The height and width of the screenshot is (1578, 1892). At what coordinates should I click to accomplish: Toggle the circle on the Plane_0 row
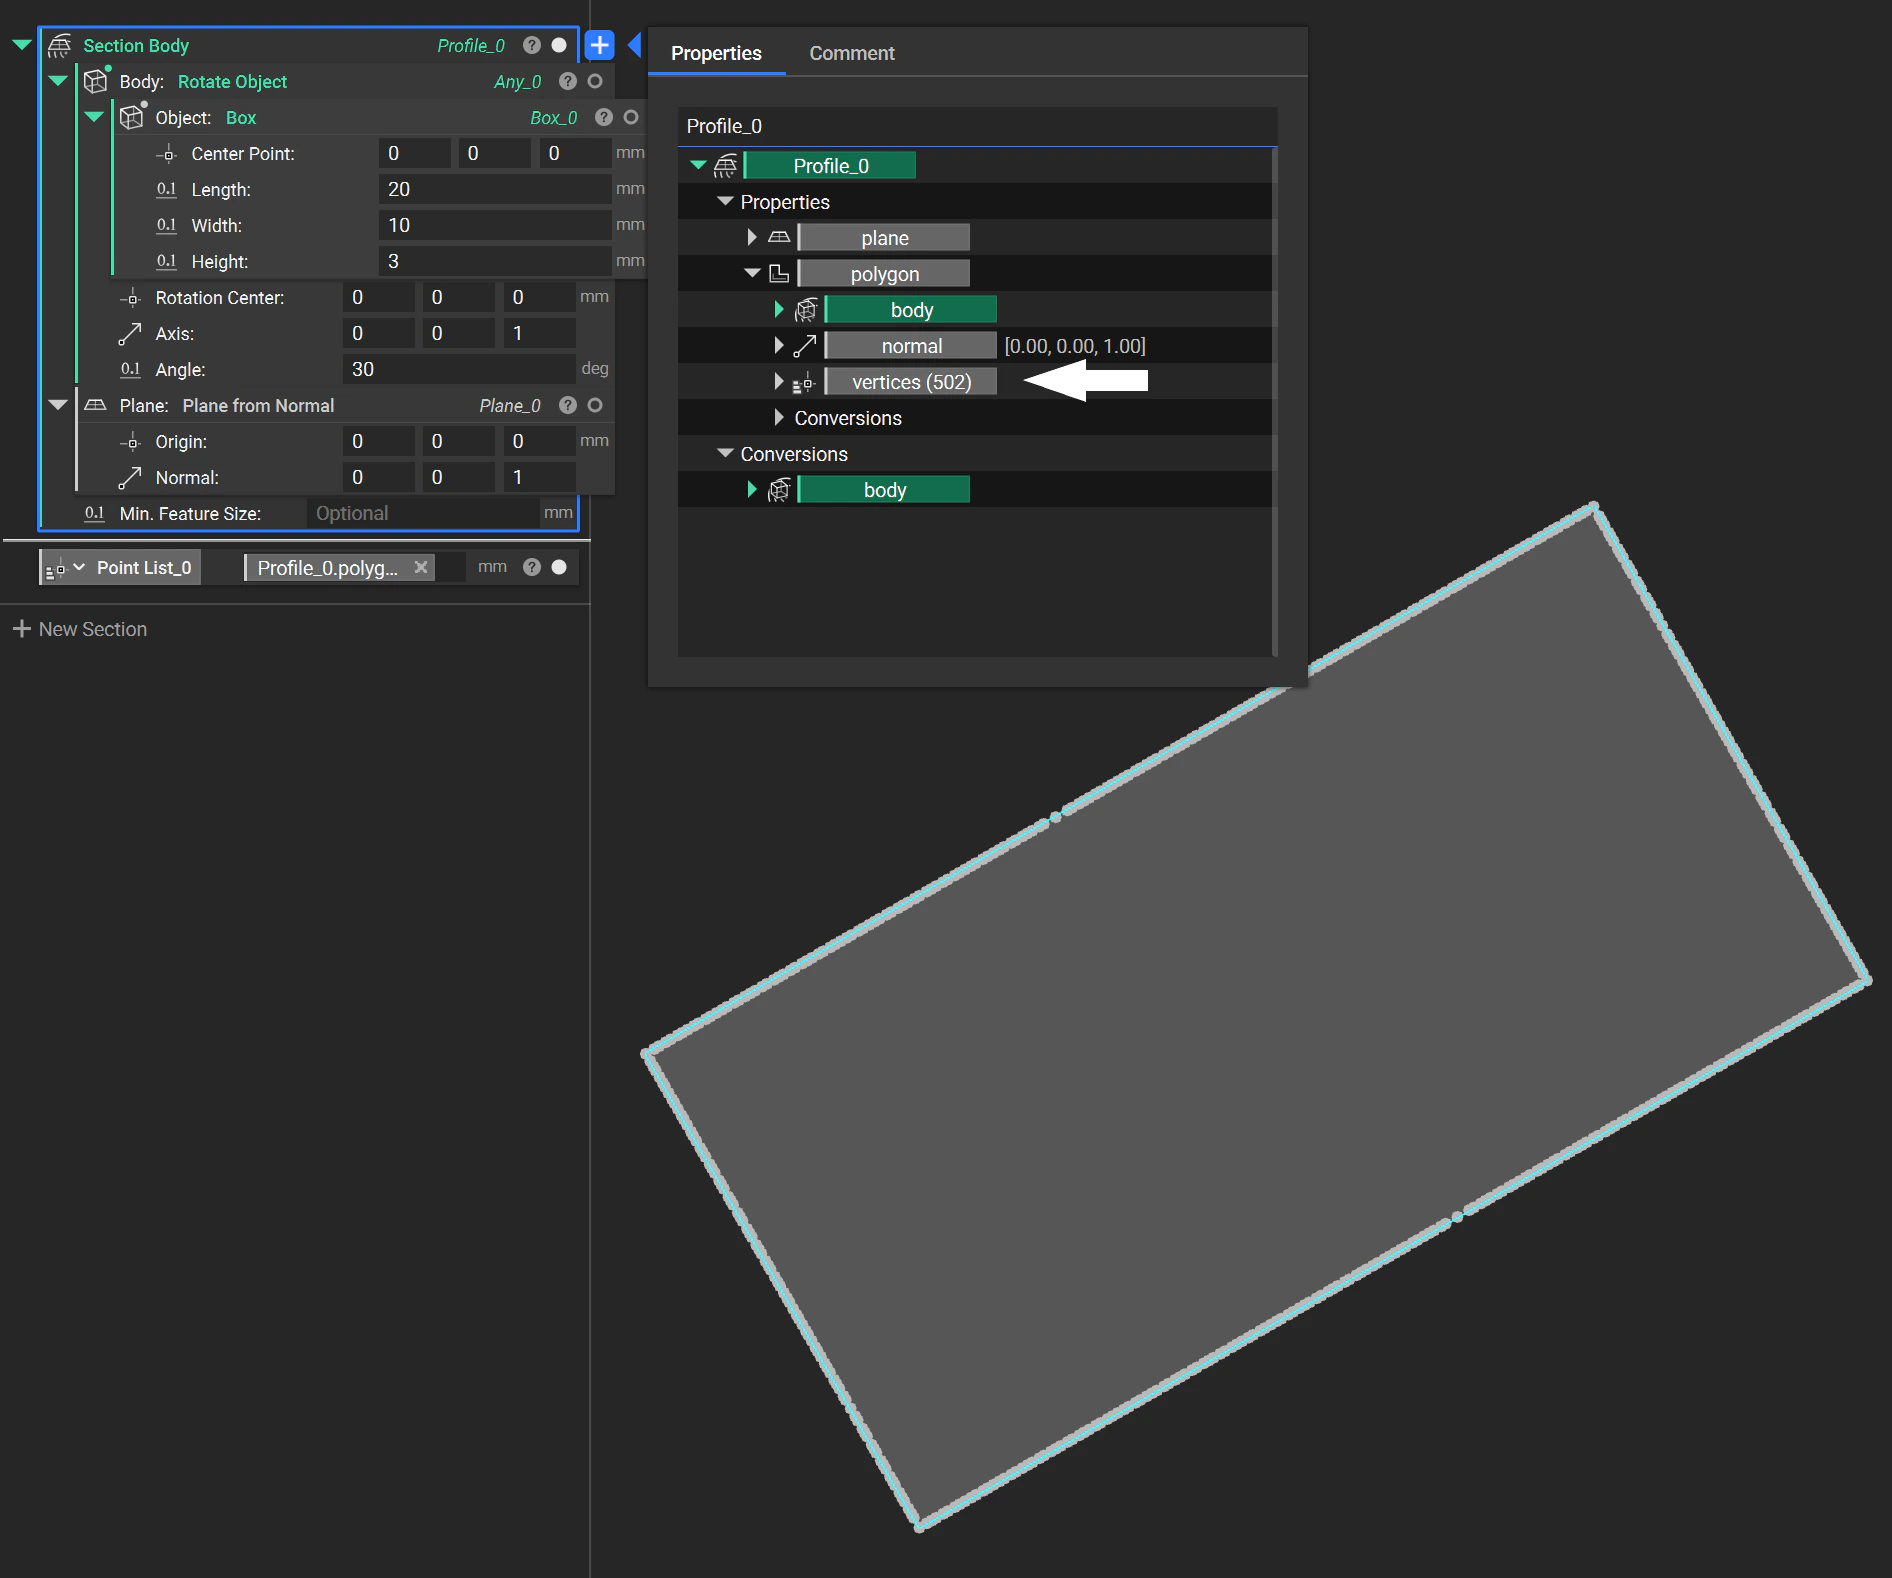(x=596, y=405)
